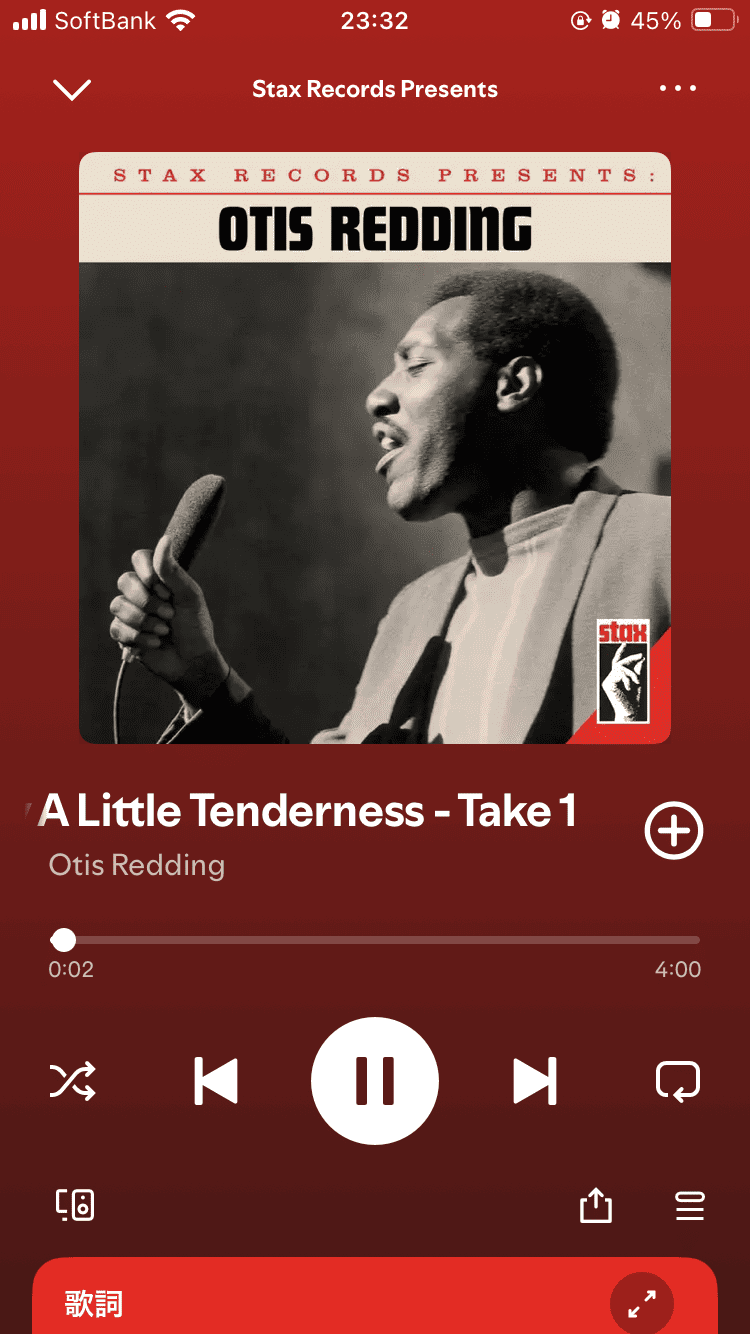This screenshot has height=1334, width=750.
Task: Tap the A Little Tenderness song title
Action: click(x=307, y=811)
